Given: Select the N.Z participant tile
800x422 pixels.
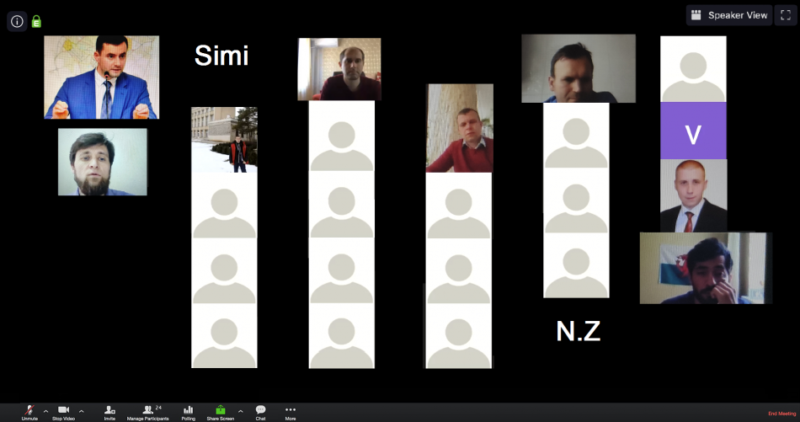Looking at the screenshot, I should pos(577,331).
